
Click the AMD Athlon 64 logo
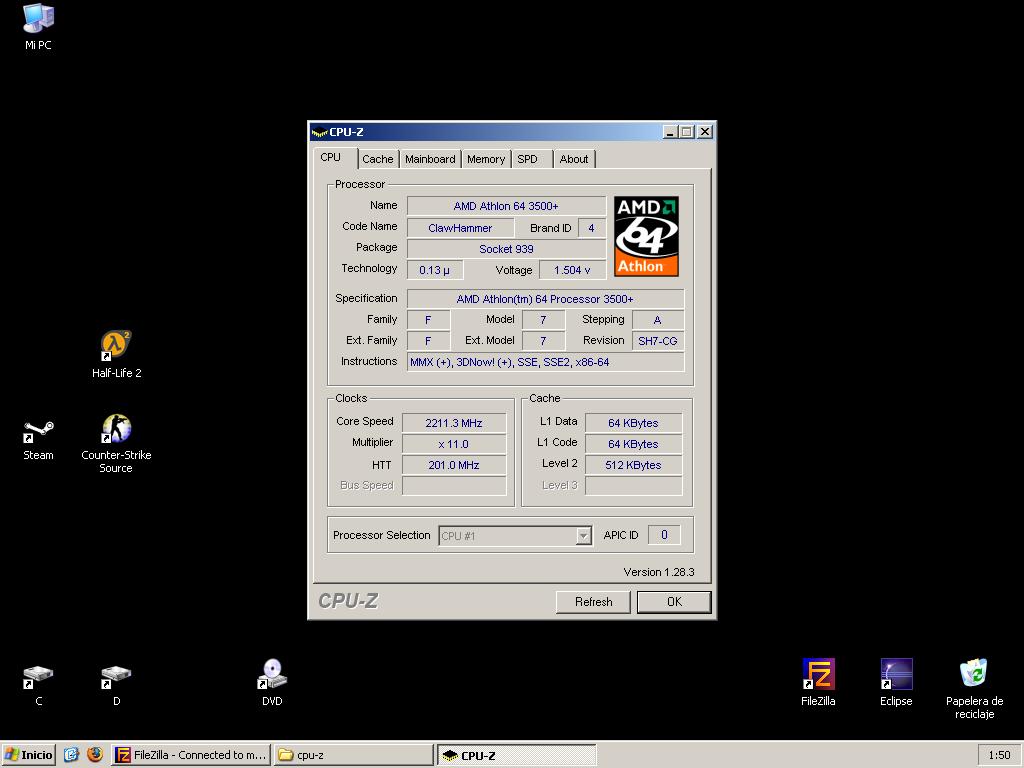pyautogui.click(x=646, y=236)
